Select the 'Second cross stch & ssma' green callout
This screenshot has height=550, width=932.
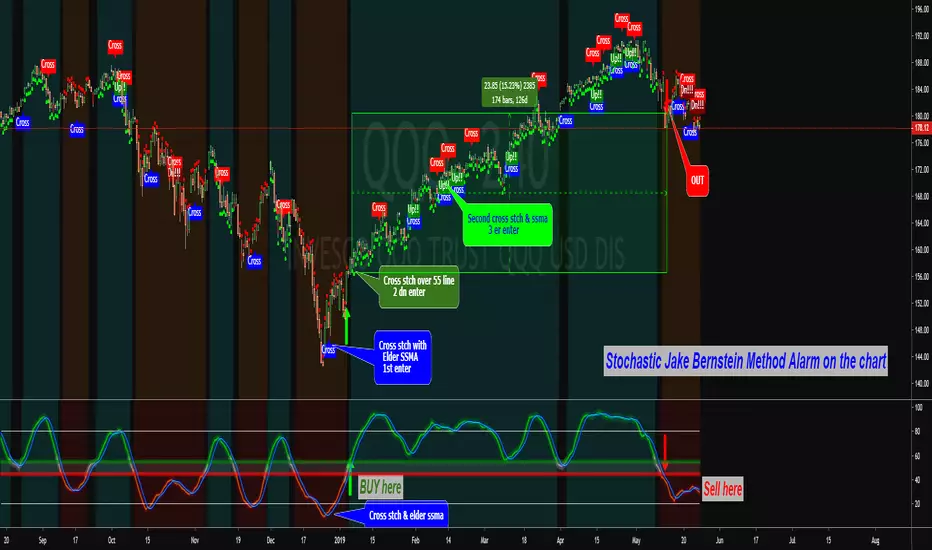pos(508,224)
